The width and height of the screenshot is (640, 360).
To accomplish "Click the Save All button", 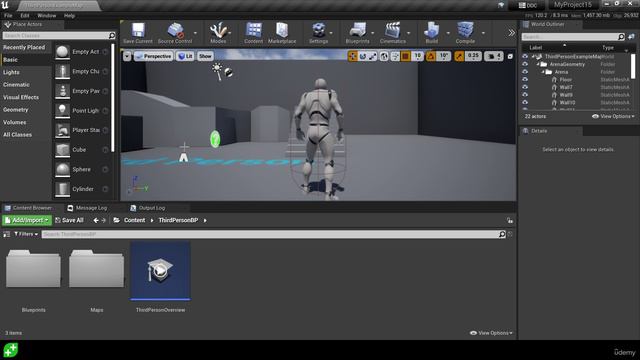I will pos(69,220).
